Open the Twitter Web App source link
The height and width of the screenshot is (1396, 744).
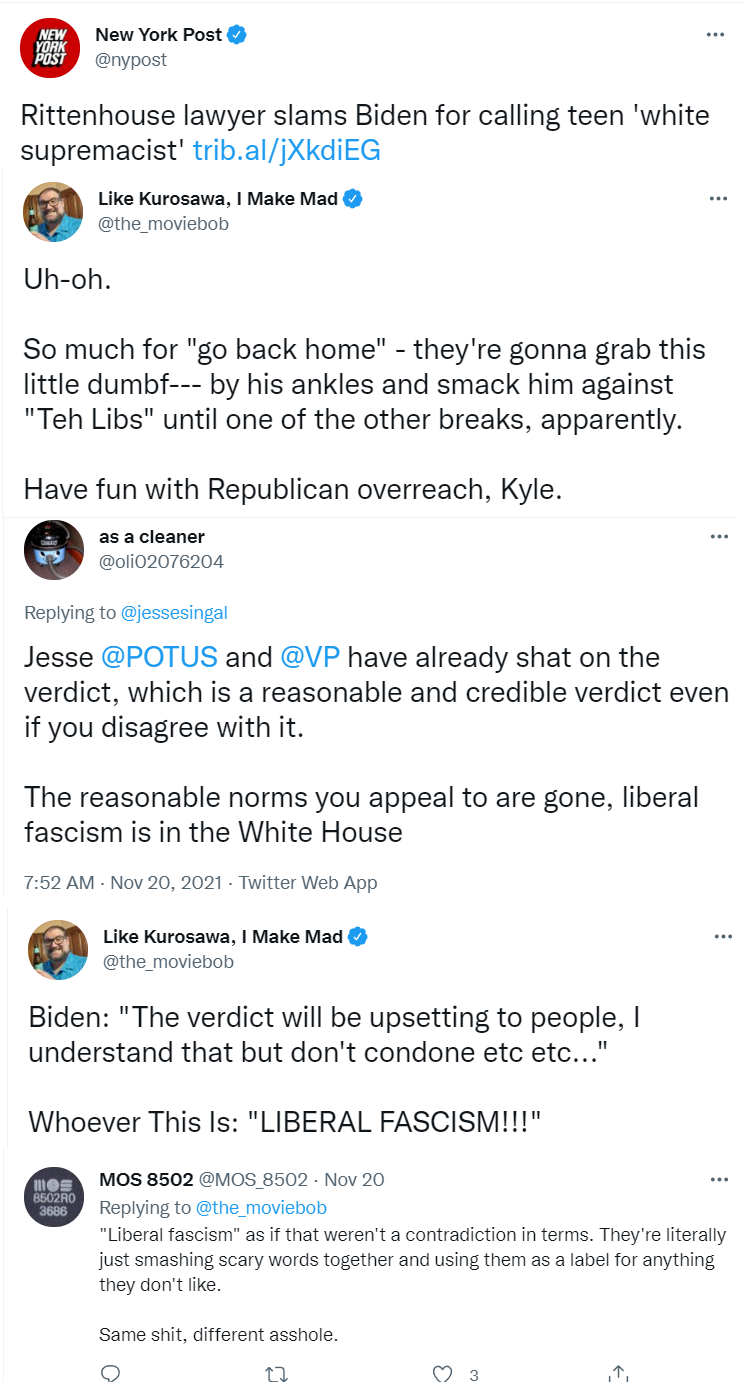click(308, 883)
